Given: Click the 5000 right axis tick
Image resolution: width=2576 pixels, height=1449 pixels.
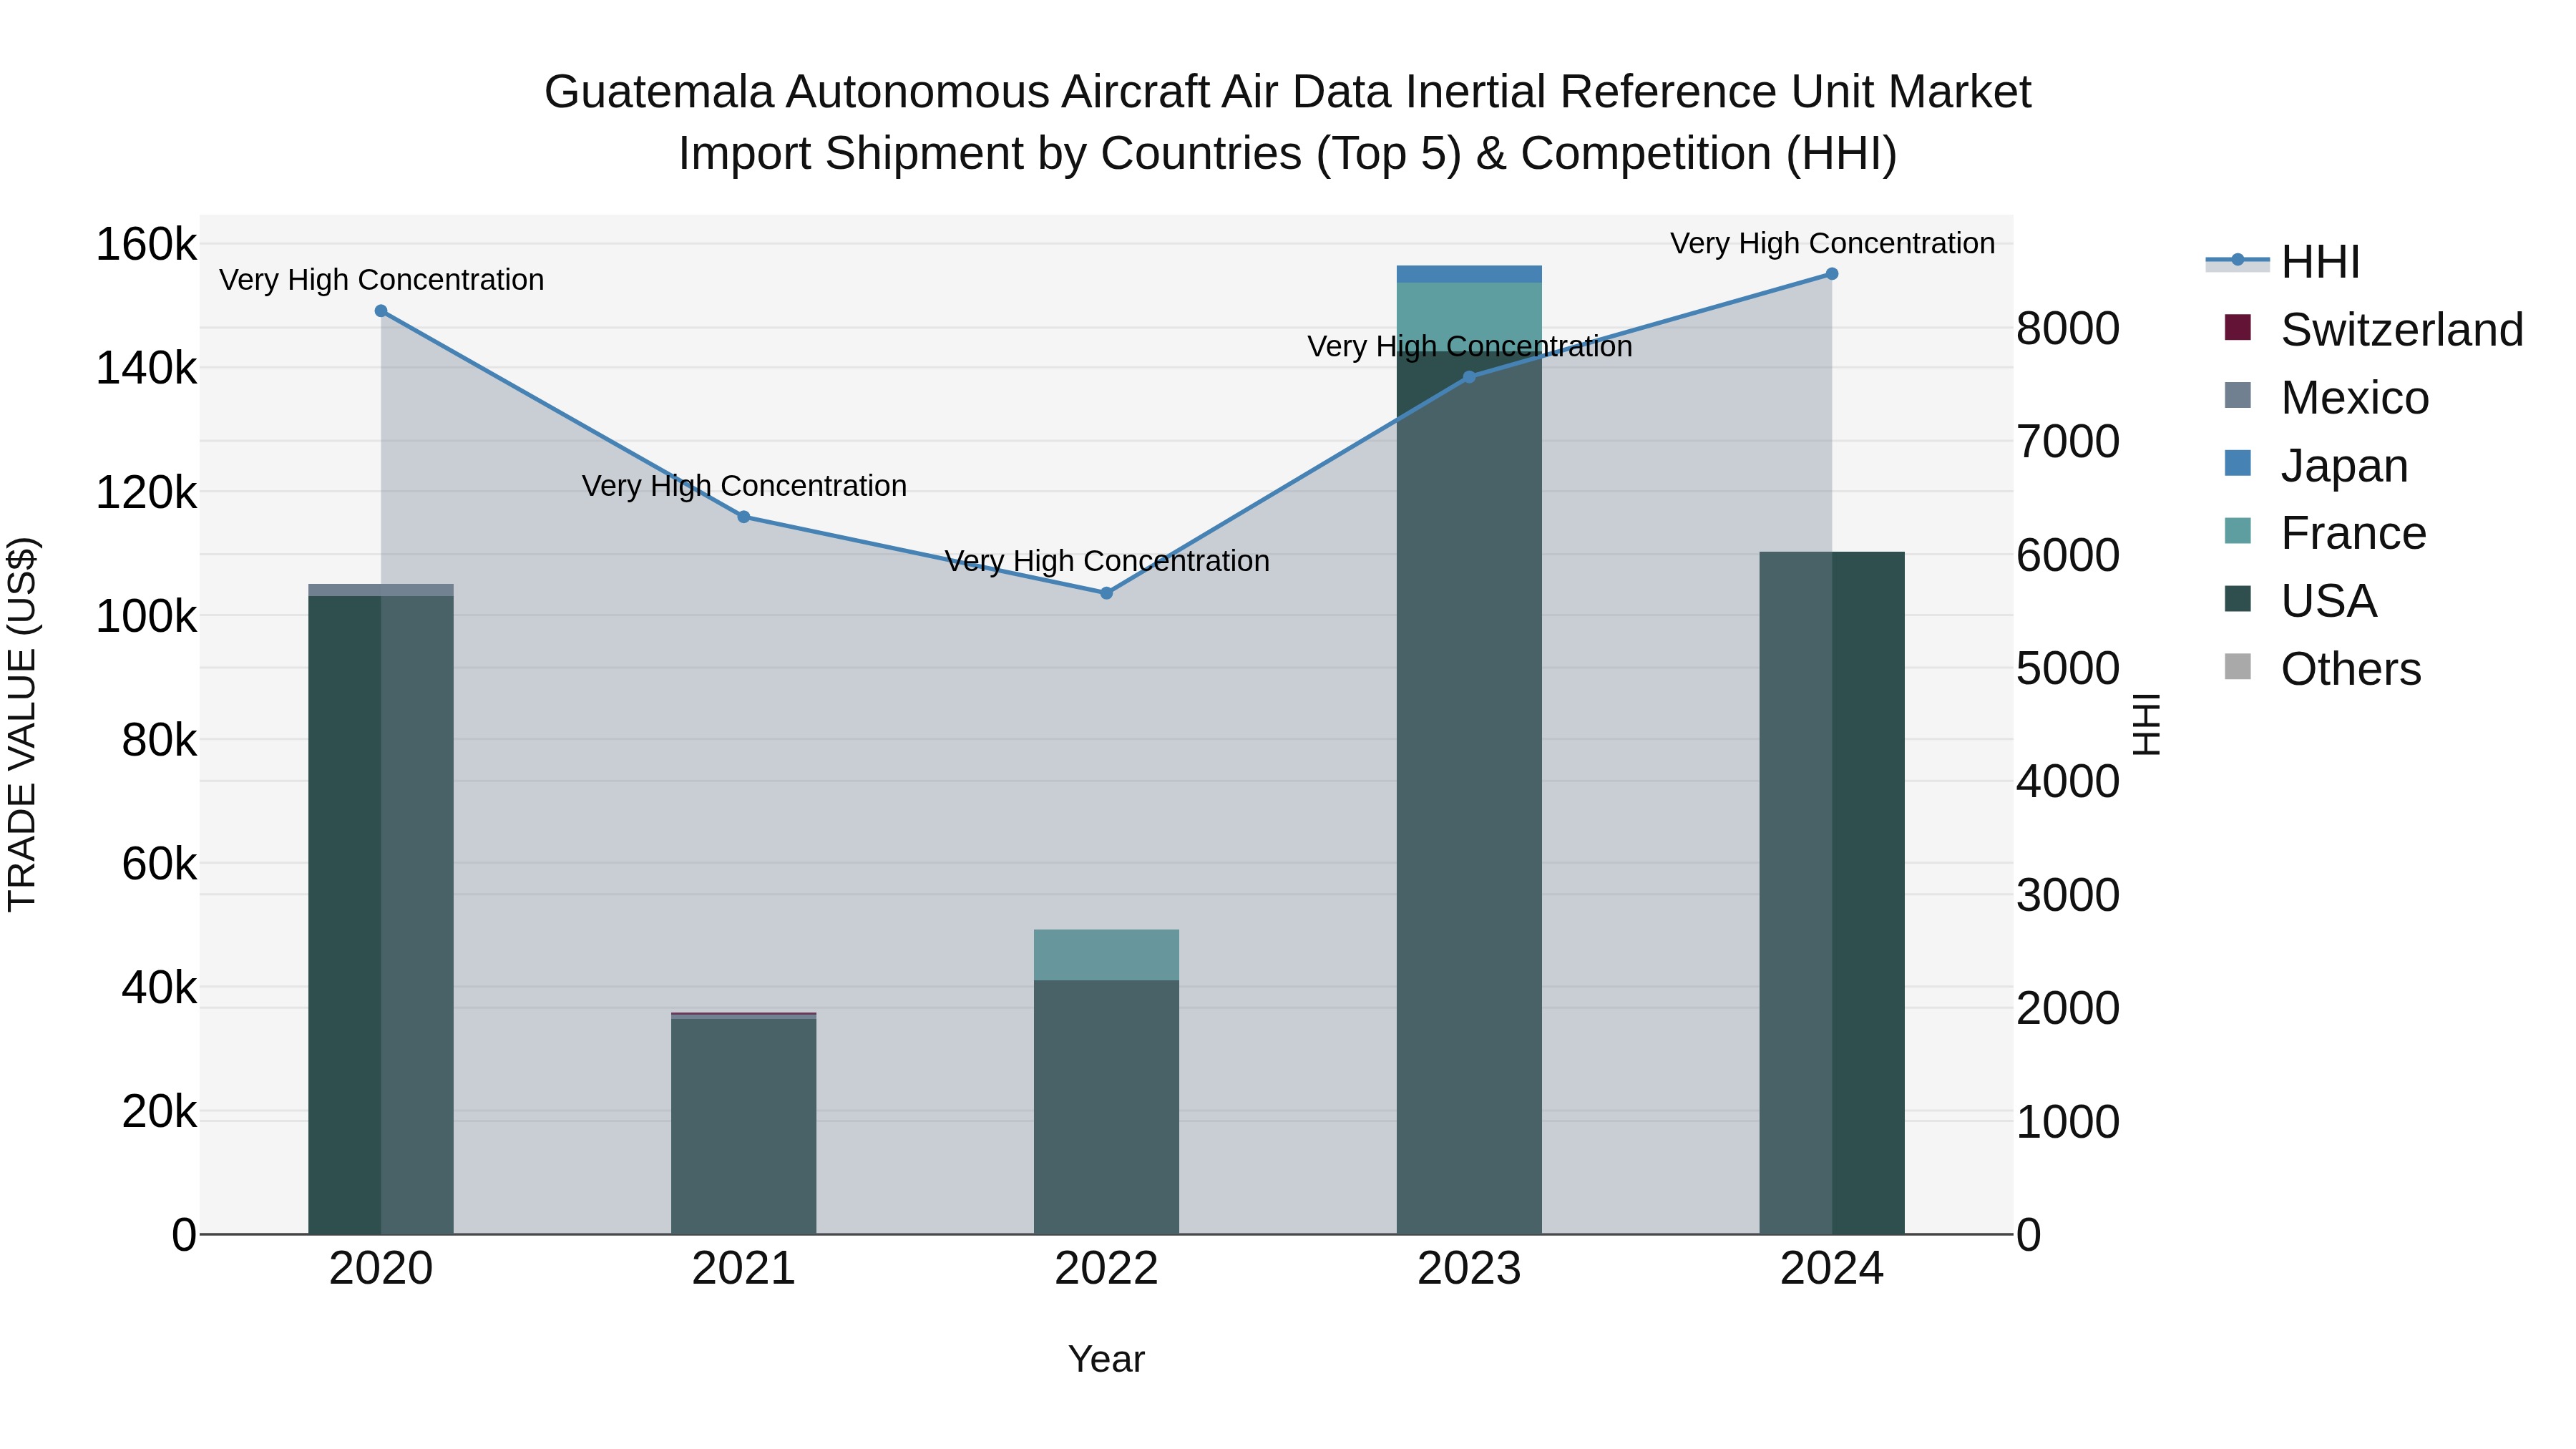Looking at the screenshot, I should point(2068,668).
